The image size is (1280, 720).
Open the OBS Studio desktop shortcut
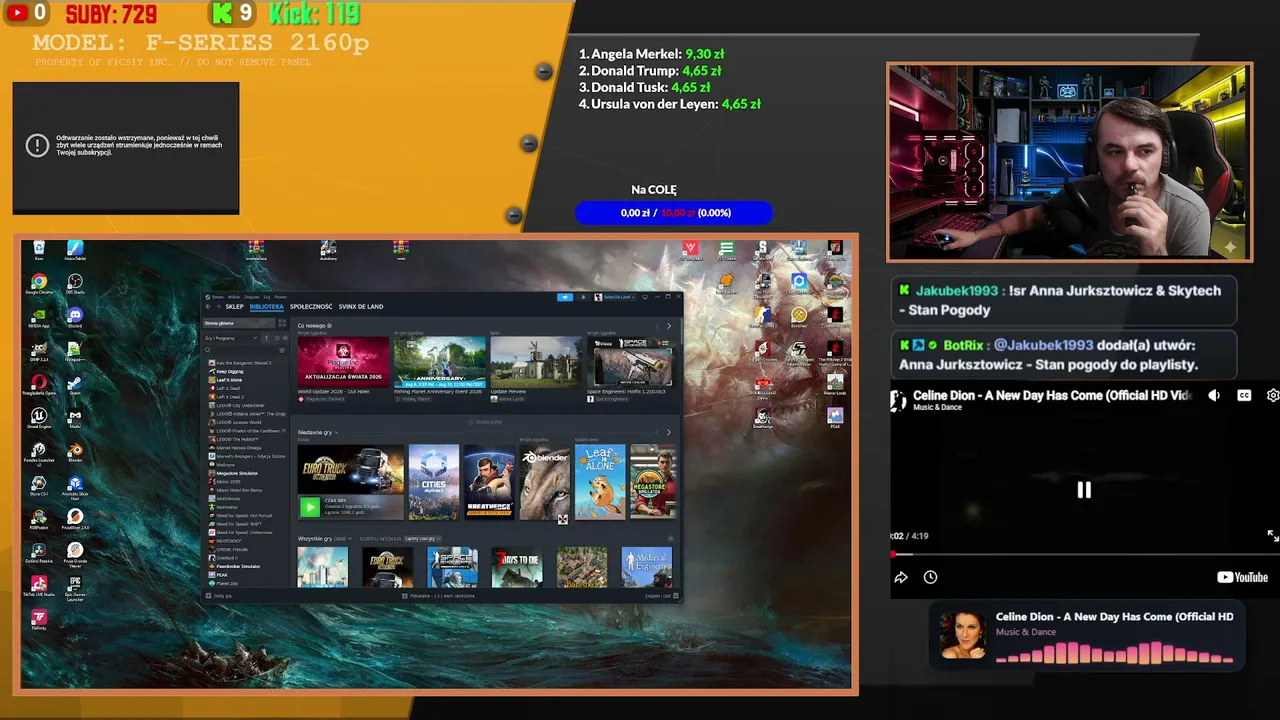[x=75, y=283]
